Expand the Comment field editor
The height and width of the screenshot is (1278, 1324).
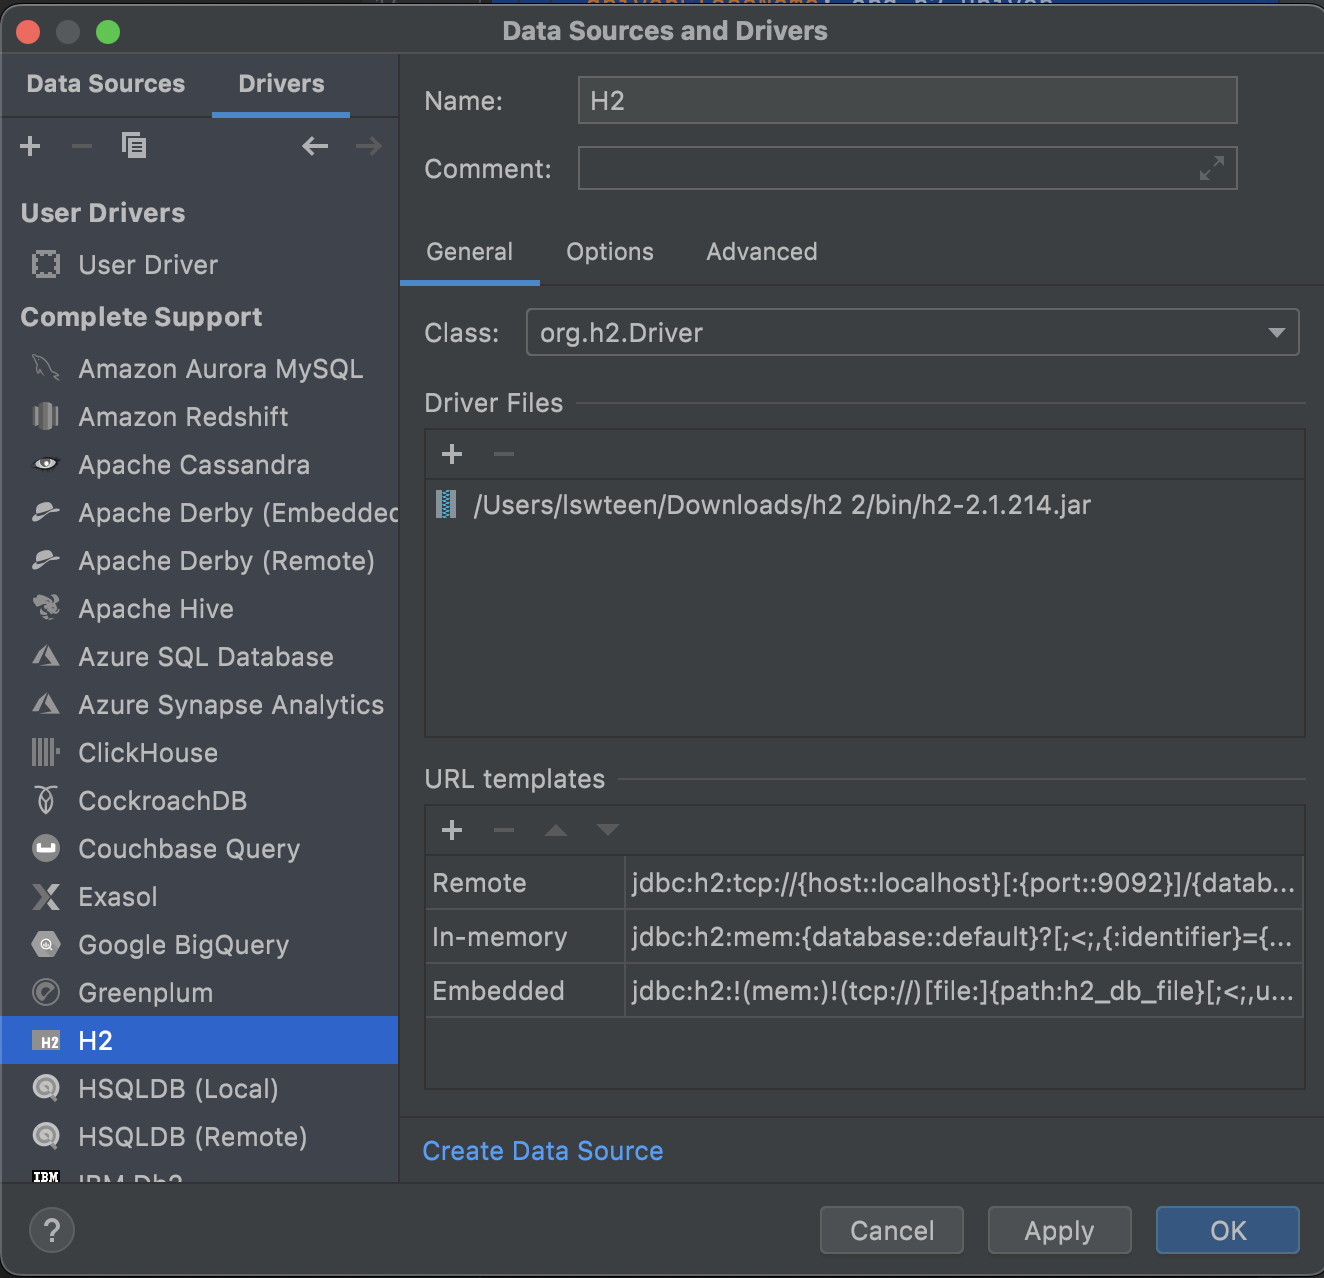pyautogui.click(x=1212, y=168)
